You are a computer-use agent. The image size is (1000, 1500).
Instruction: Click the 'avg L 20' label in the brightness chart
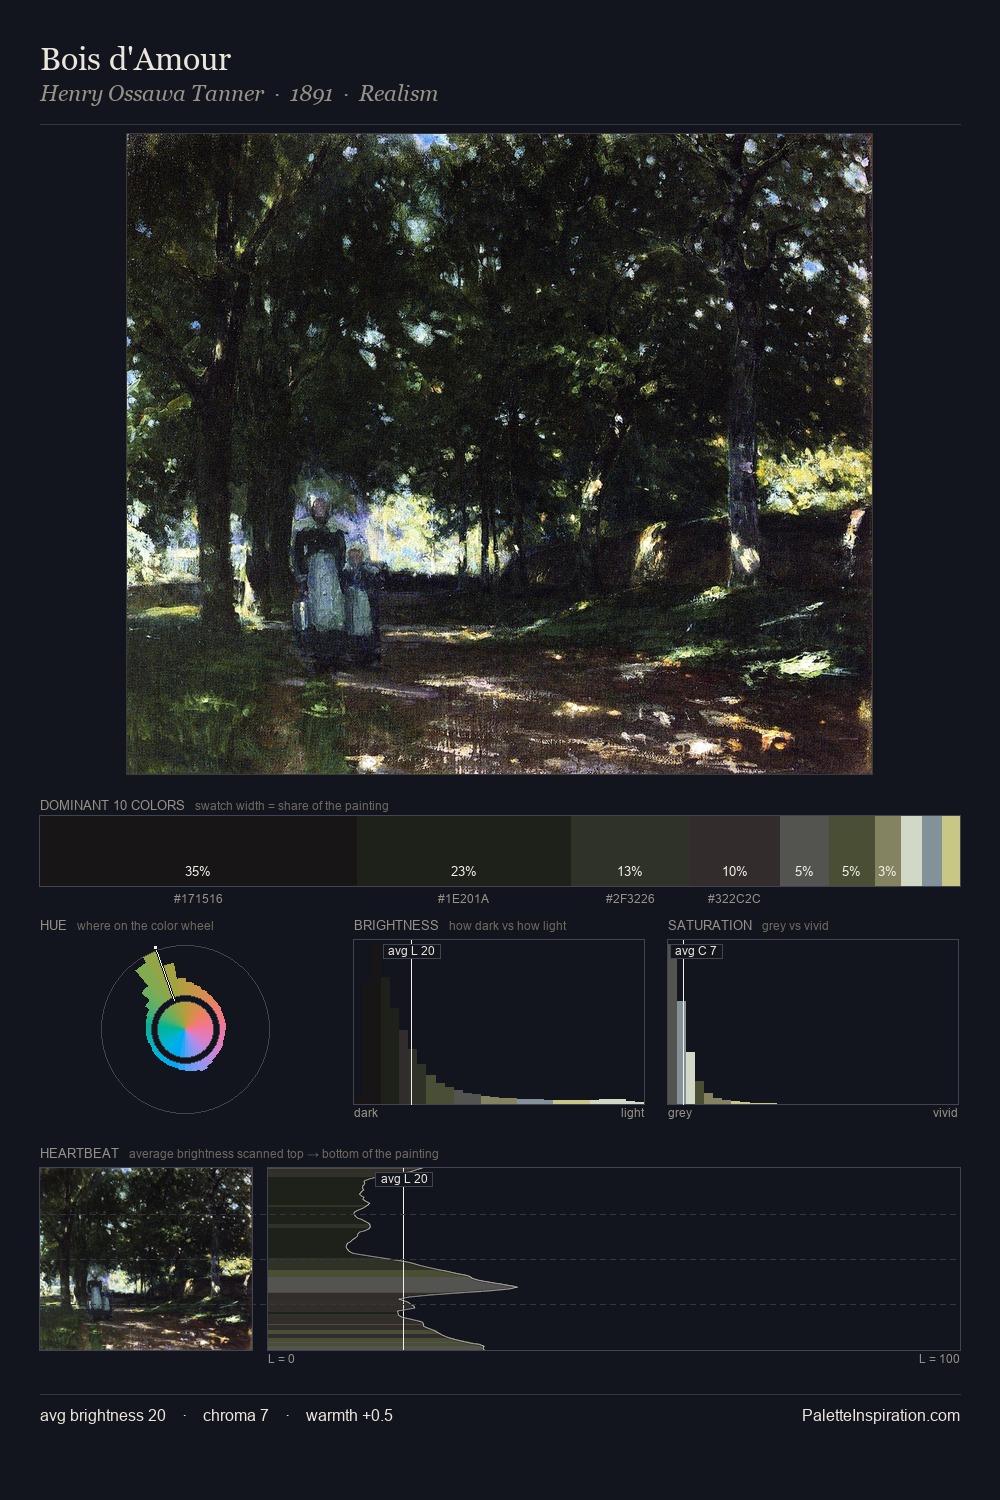[411, 951]
